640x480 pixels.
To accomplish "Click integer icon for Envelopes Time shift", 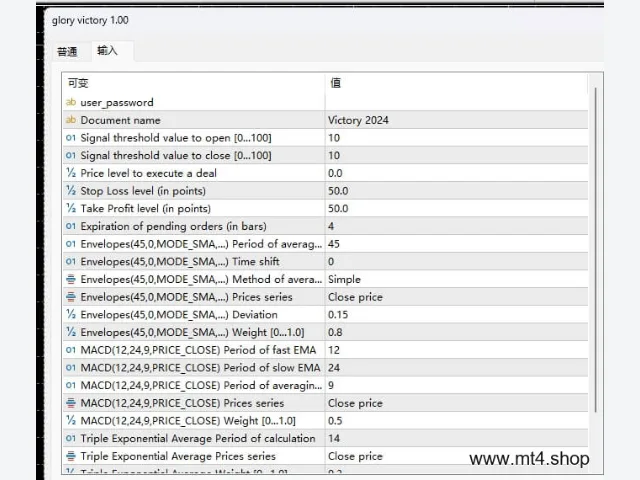I will click(x=71, y=262).
